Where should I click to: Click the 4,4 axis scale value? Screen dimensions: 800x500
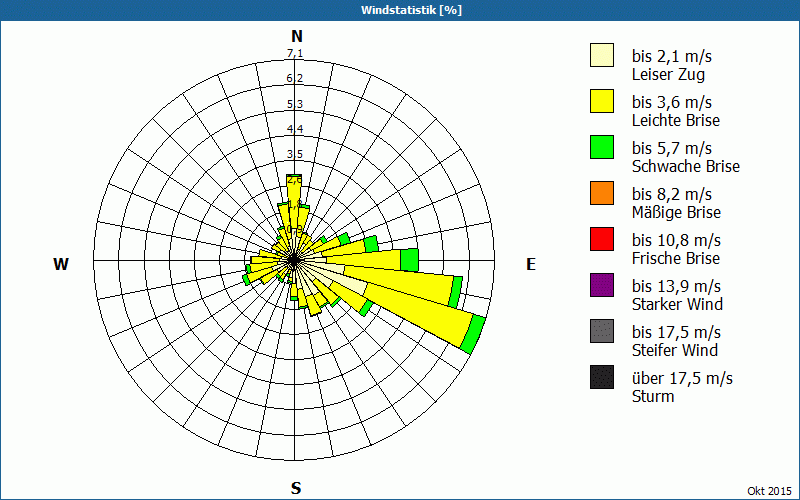tap(295, 129)
